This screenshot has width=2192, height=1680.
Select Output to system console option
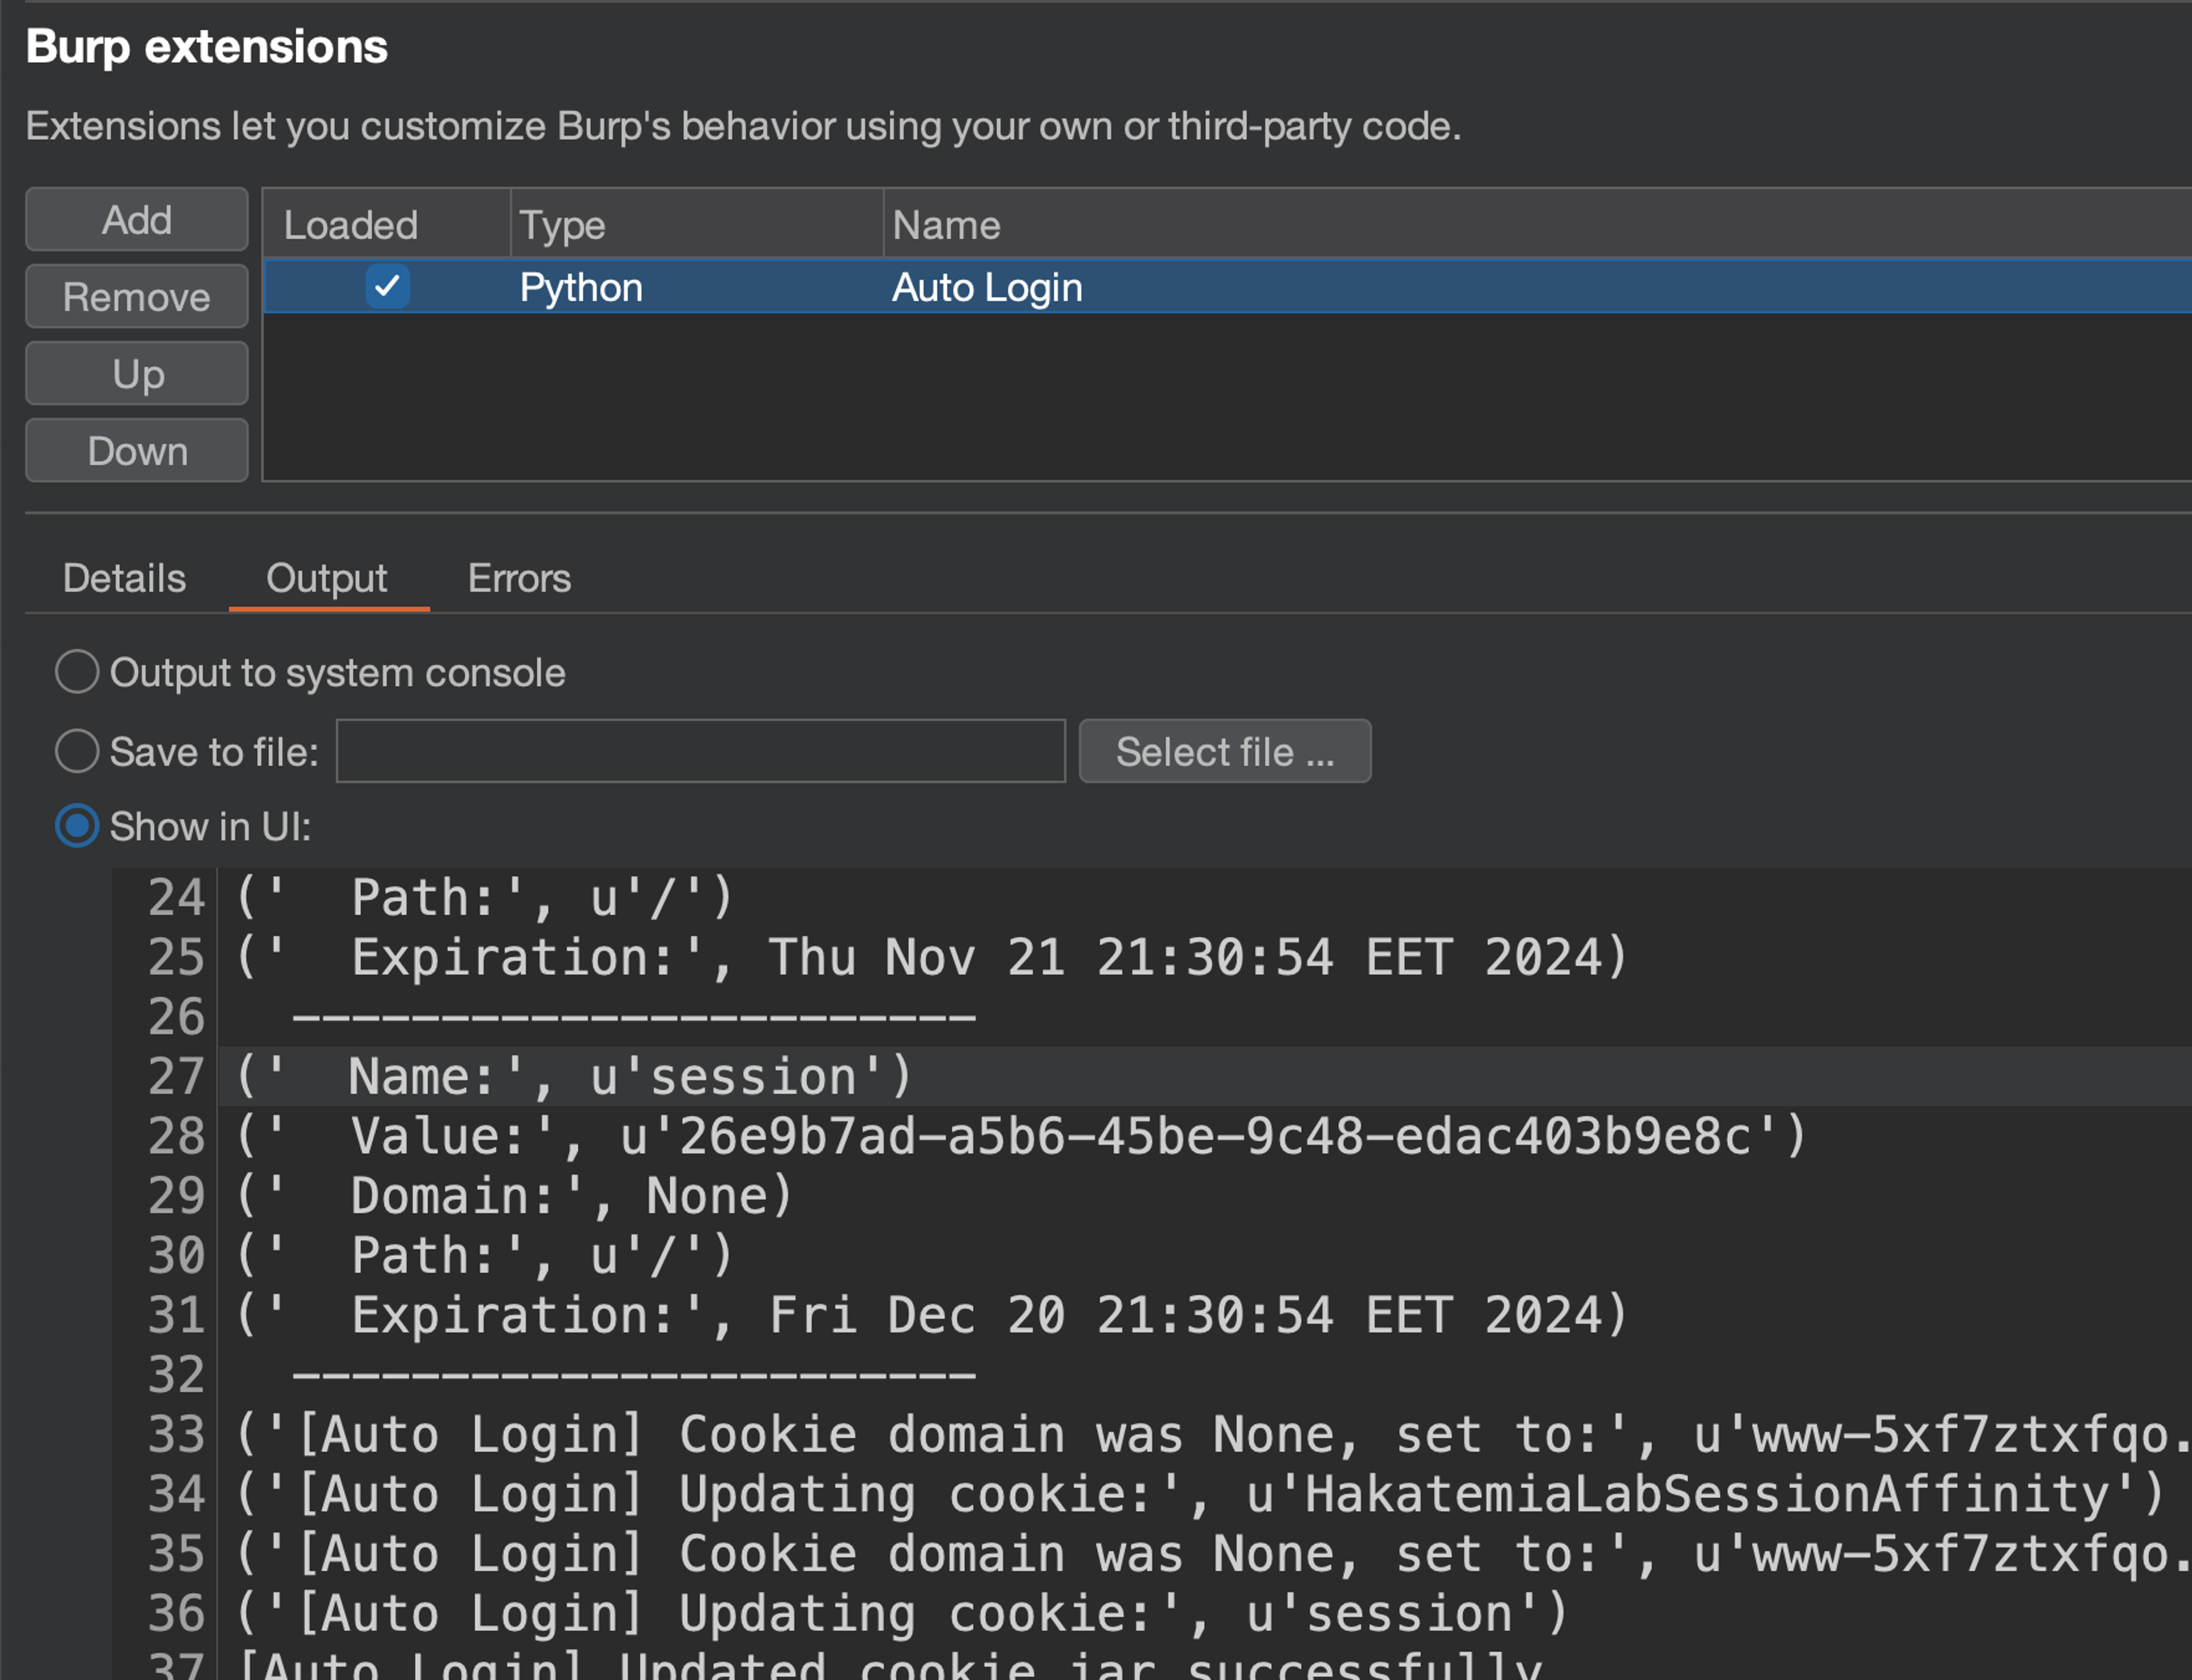[x=77, y=672]
